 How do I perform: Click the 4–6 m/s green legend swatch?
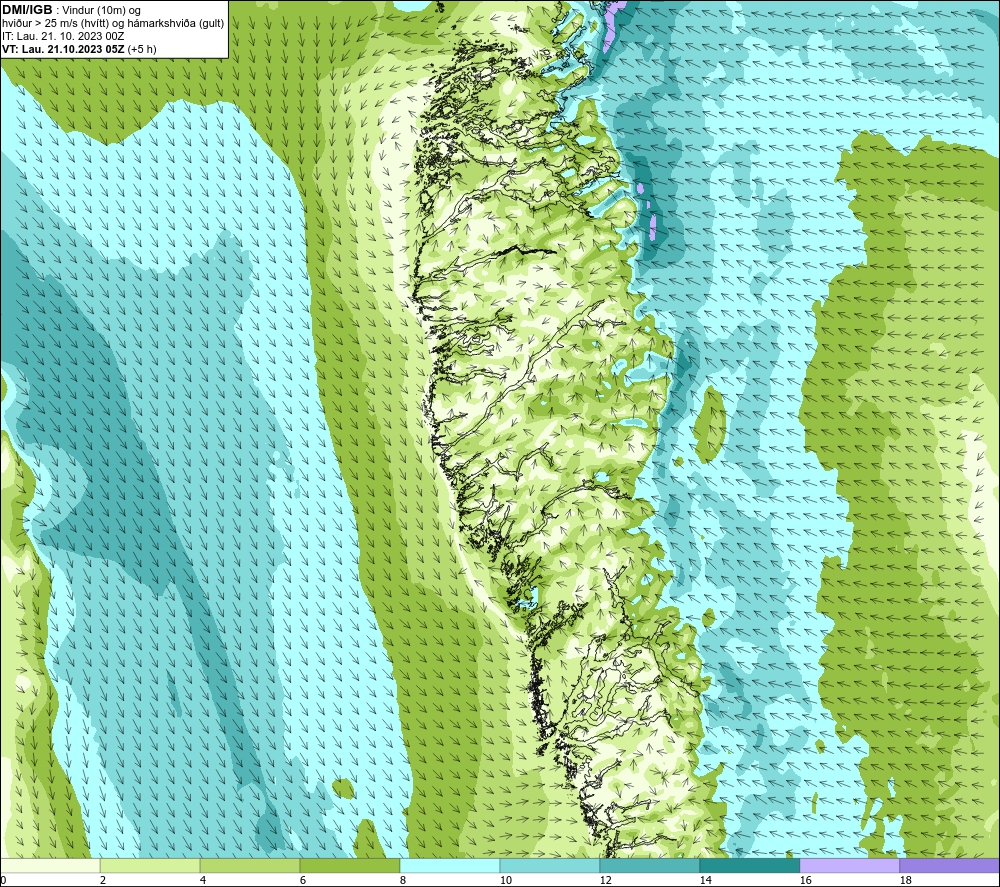coord(250,866)
